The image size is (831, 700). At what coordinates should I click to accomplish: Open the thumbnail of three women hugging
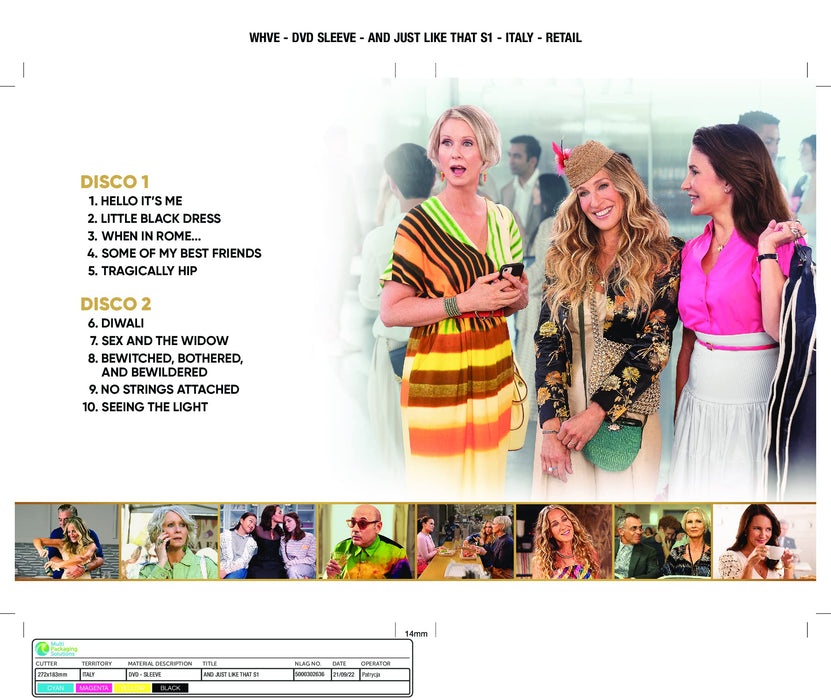[267, 541]
